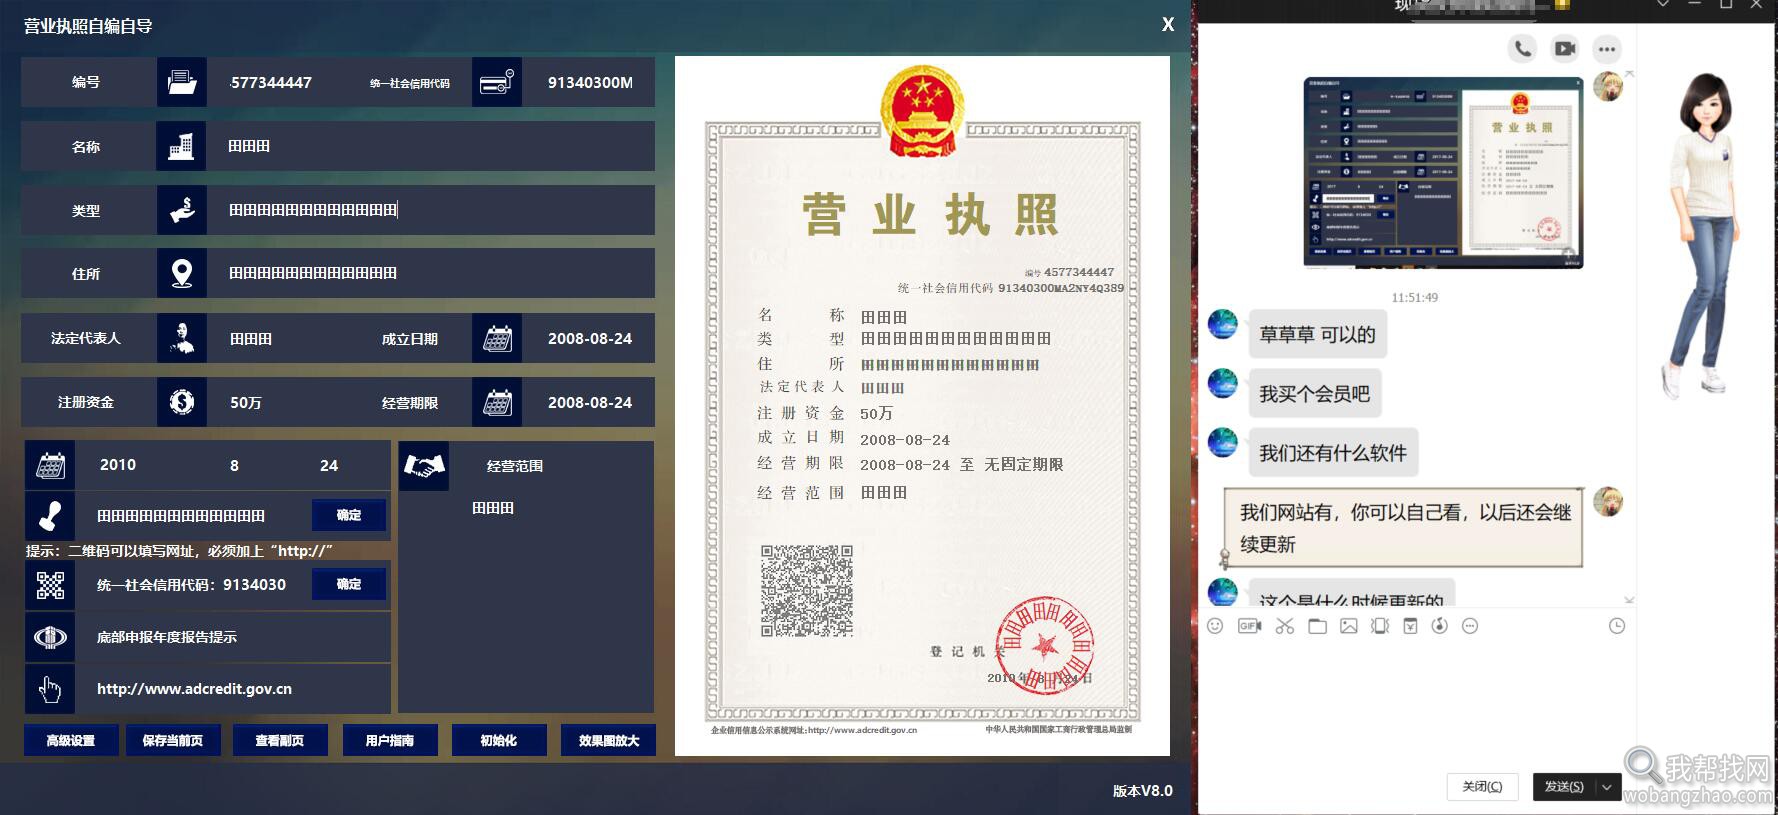Viewport: 1778px width, 815px height.
Task: Close the 营业执照 tool with X
Action: click(1167, 24)
